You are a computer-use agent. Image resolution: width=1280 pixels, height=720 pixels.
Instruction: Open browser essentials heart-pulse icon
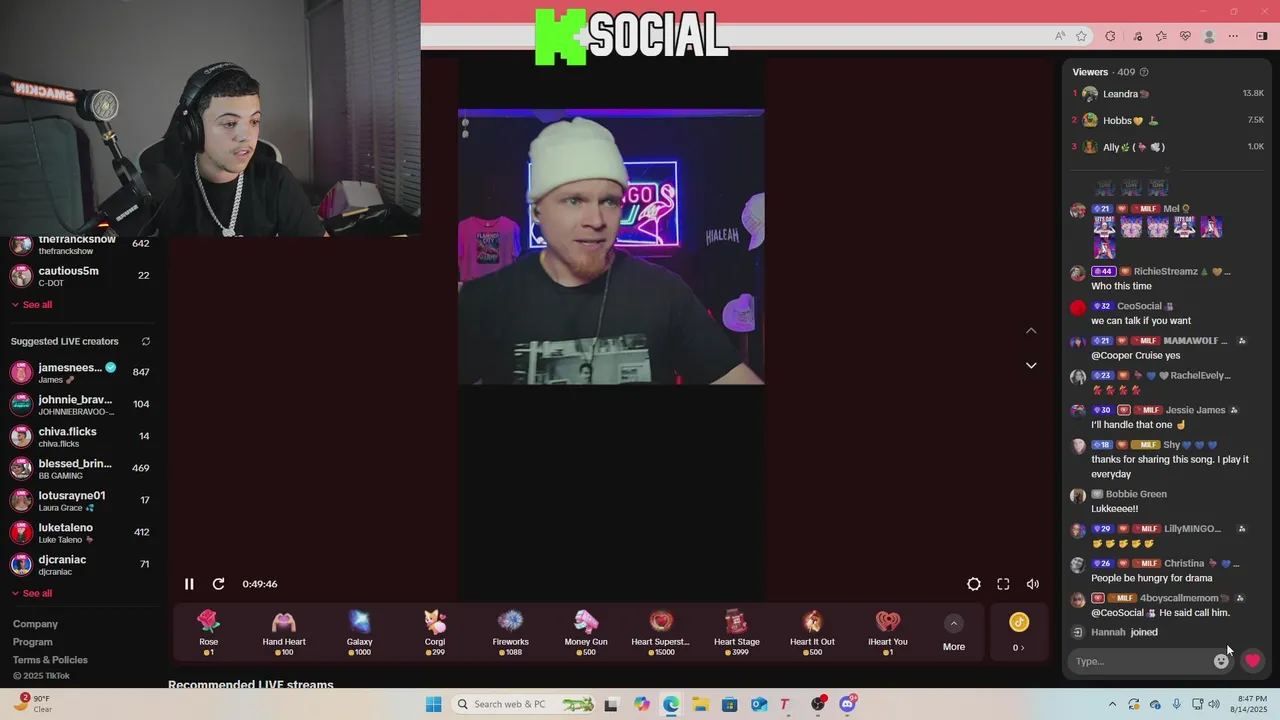tap(1186, 36)
